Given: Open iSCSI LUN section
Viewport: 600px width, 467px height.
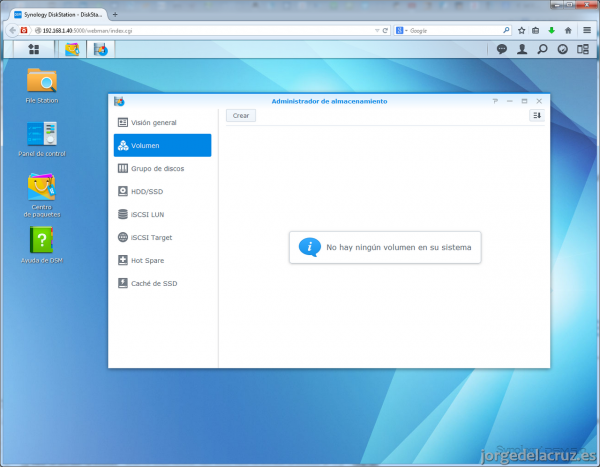Looking at the screenshot, I should point(162,214).
